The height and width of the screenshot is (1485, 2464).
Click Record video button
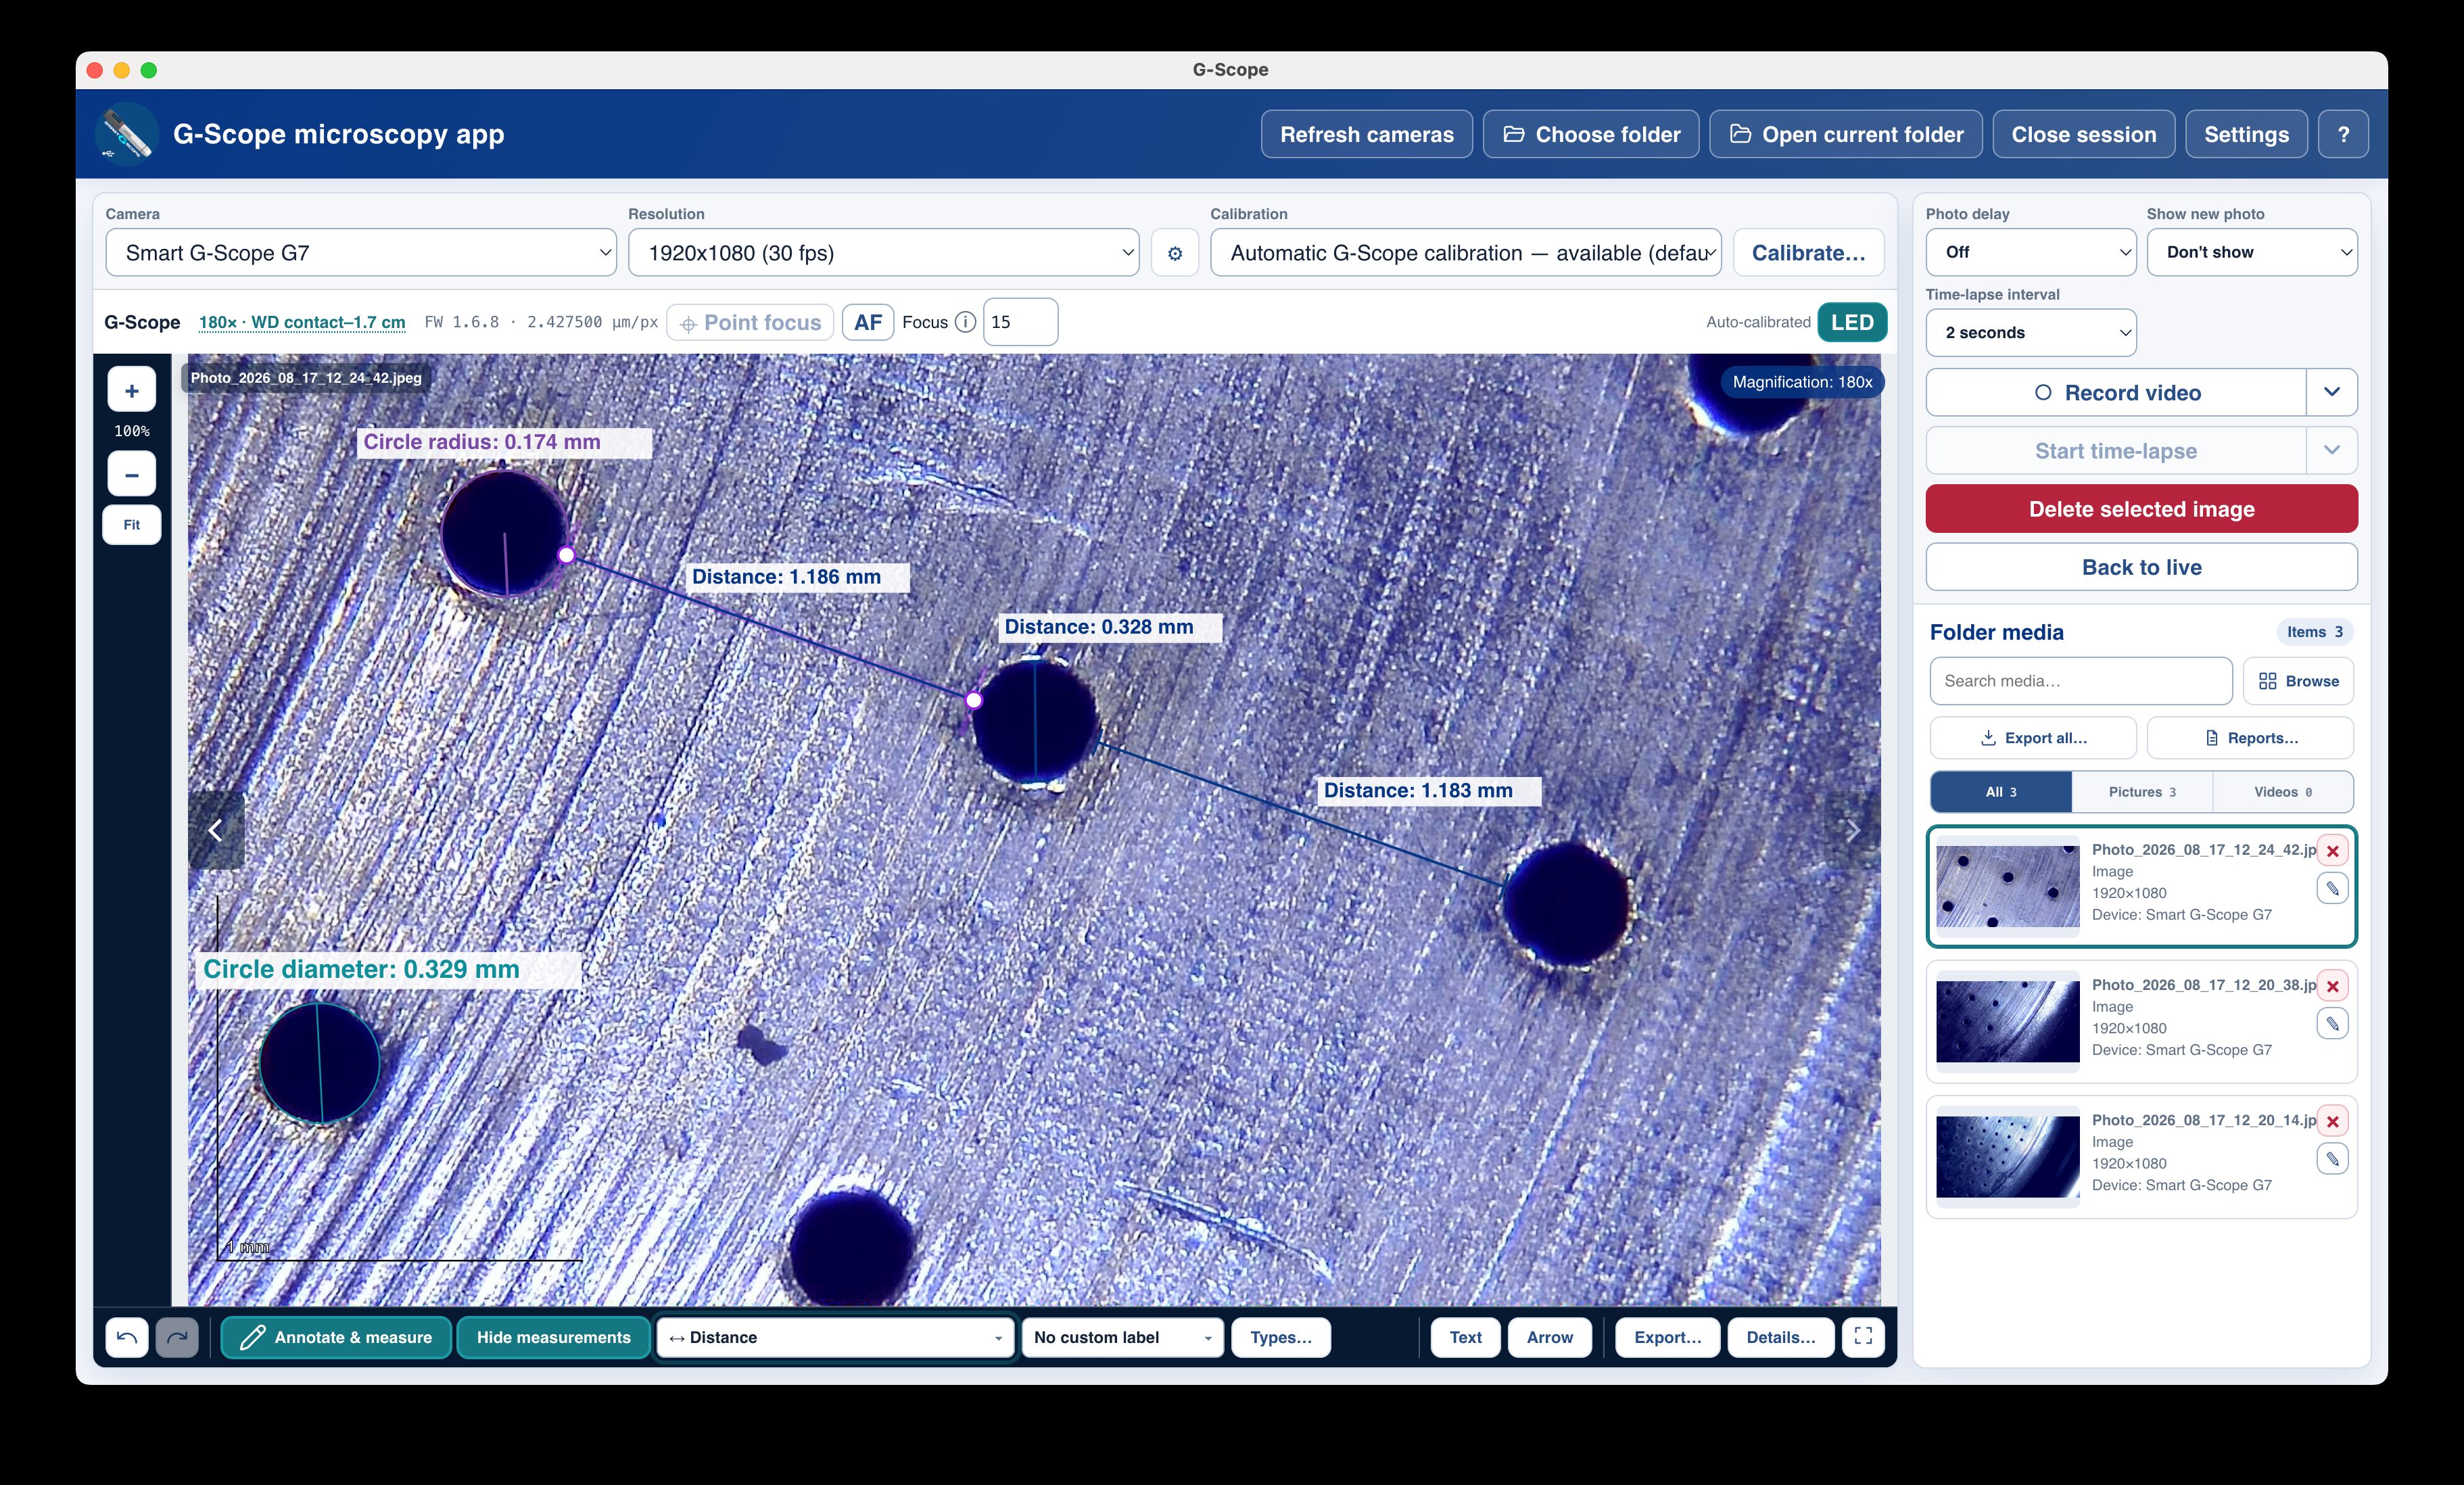click(x=2116, y=393)
